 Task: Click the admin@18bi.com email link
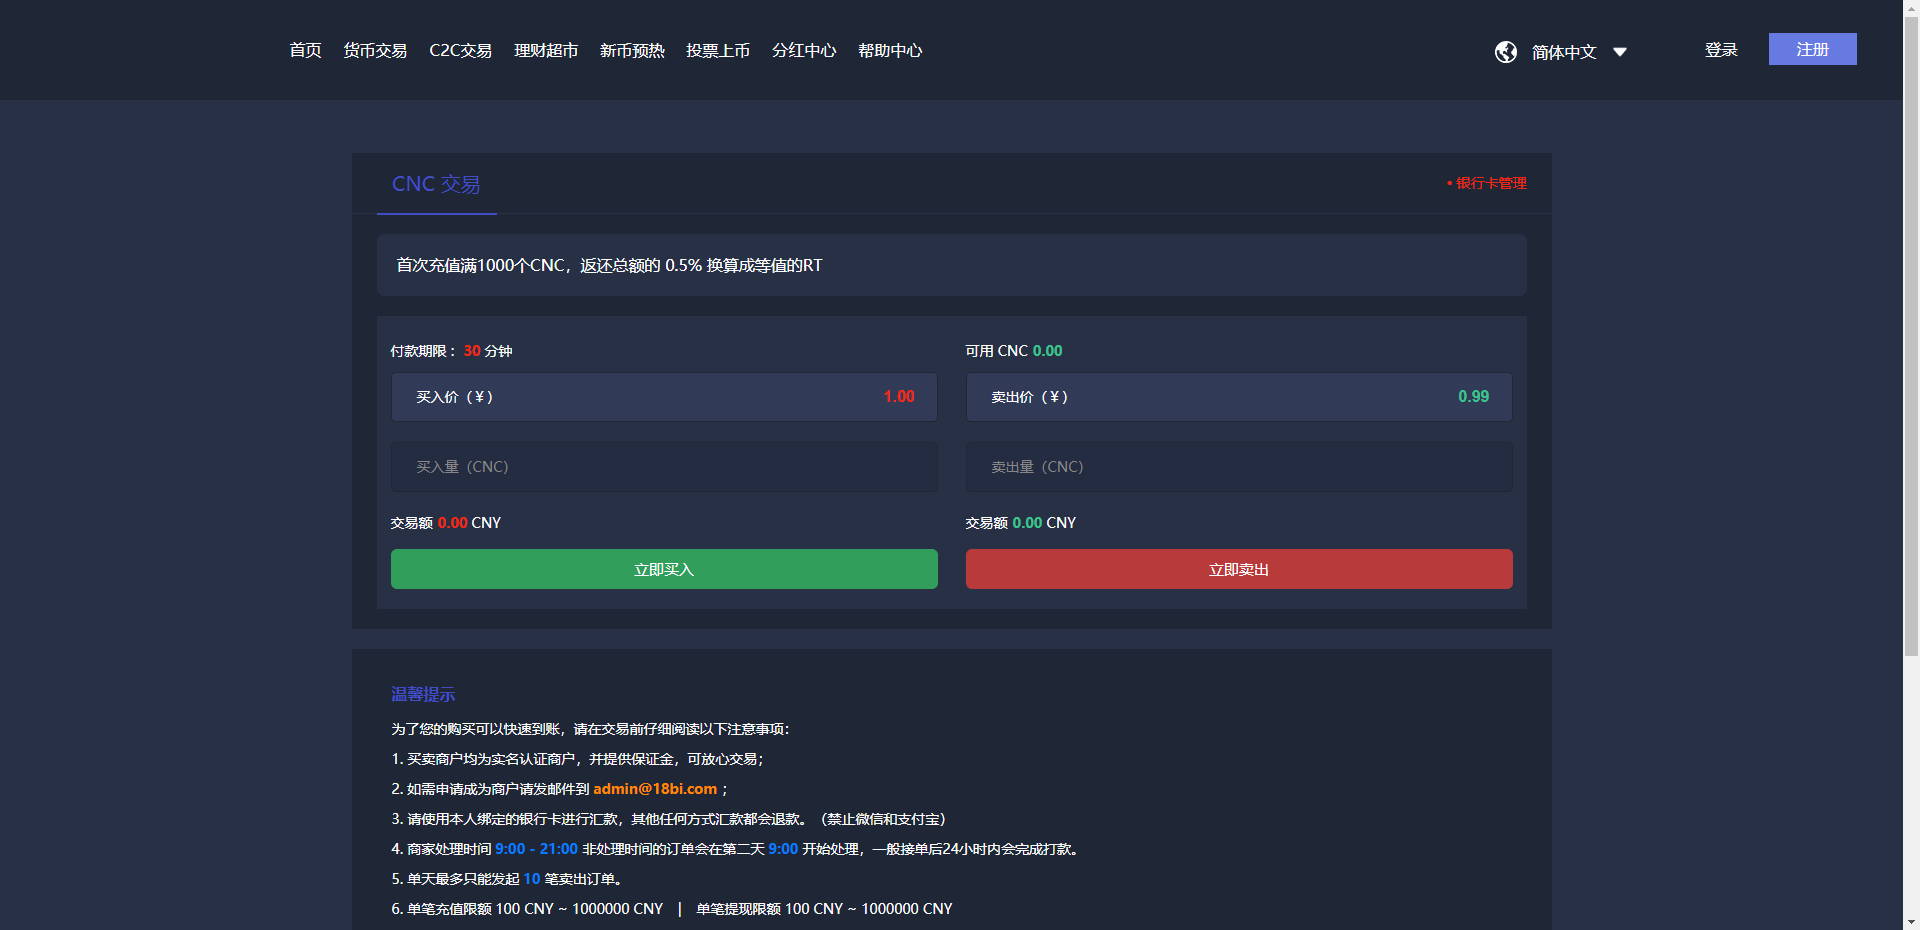coord(655,789)
